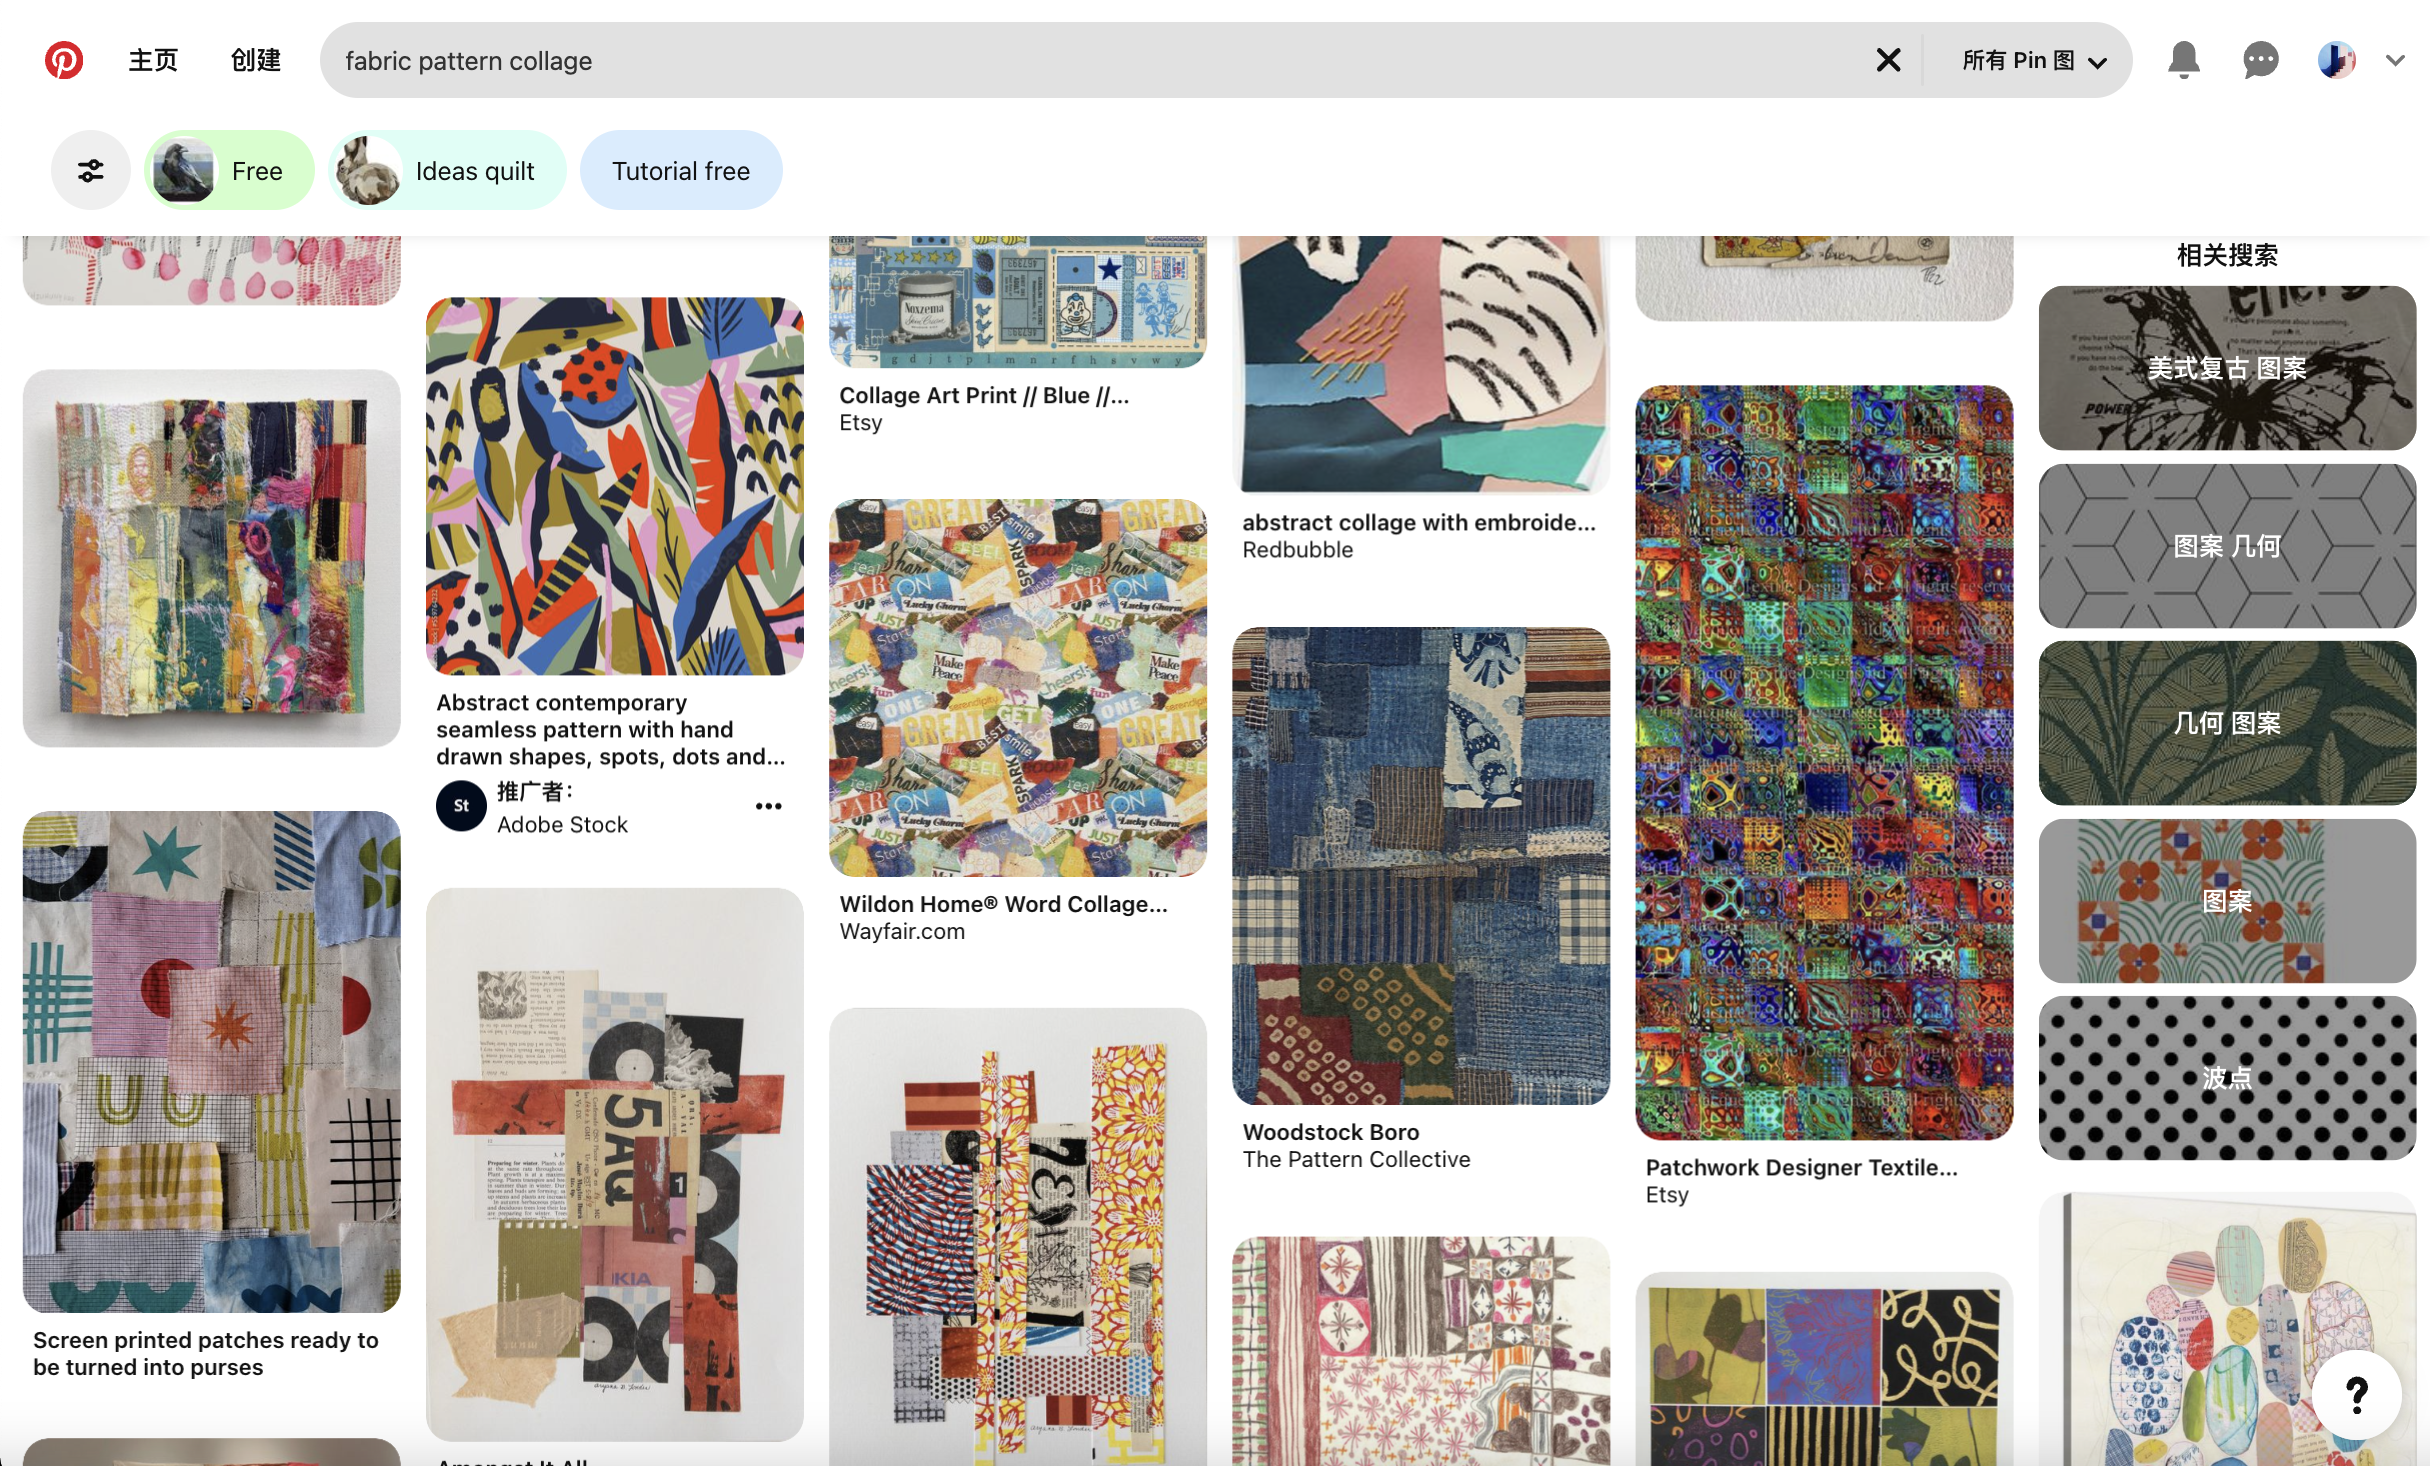2430x1466 pixels.
Task: Open the 创建 create menu
Action: (256, 60)
